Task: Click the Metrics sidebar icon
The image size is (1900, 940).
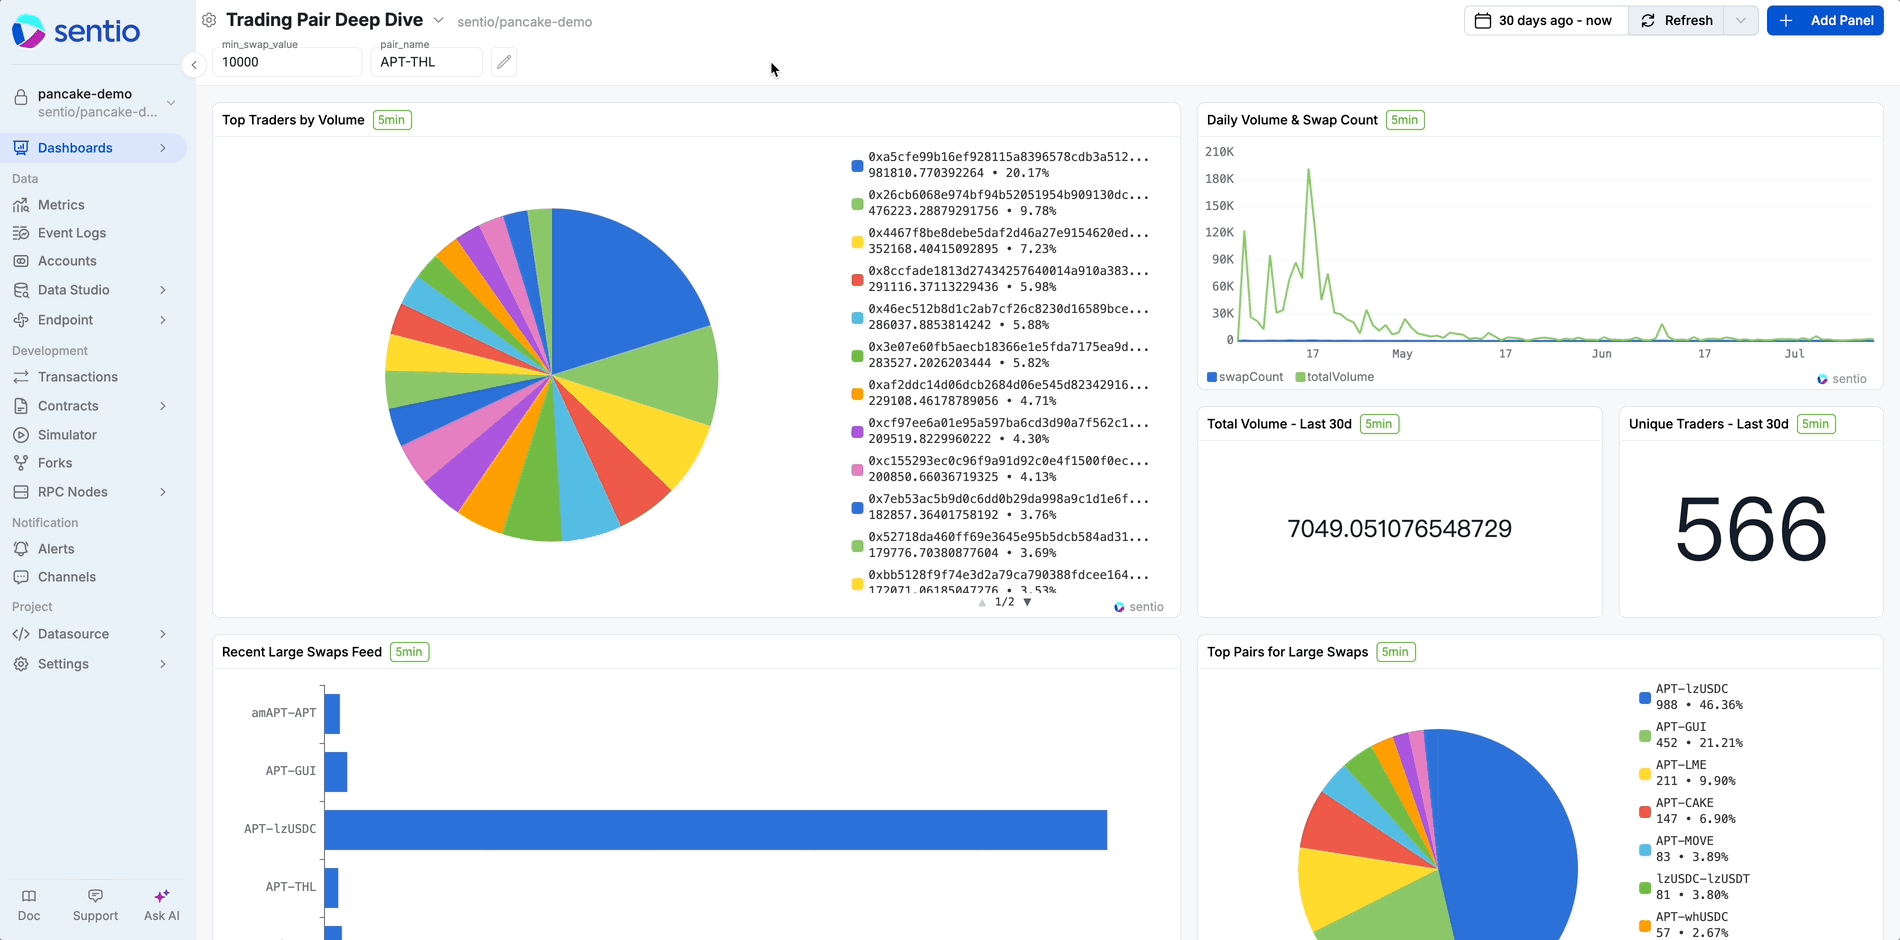Action: (20, 205)
